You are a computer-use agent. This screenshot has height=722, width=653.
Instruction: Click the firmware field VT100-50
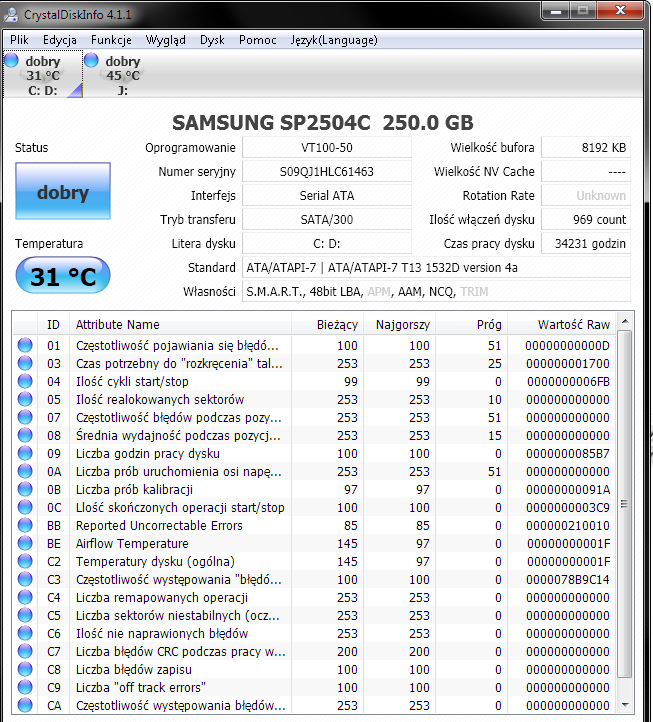tap(326, 148)
